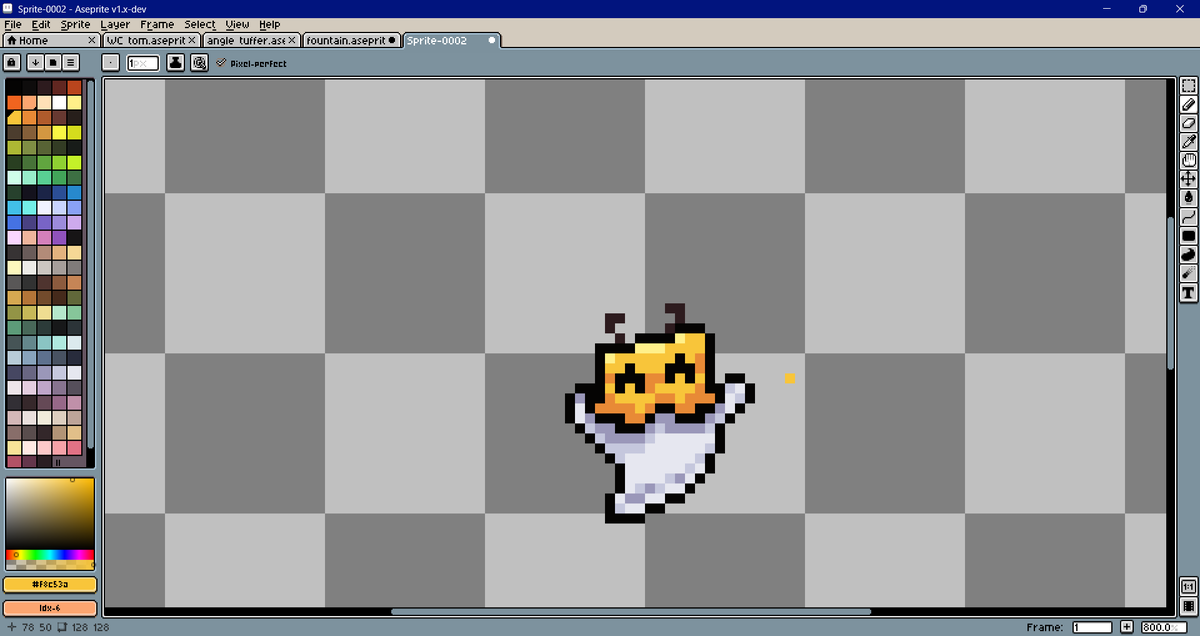Open the File menu
Viewport: 1200px width, 636px height.
click(13, 24)
